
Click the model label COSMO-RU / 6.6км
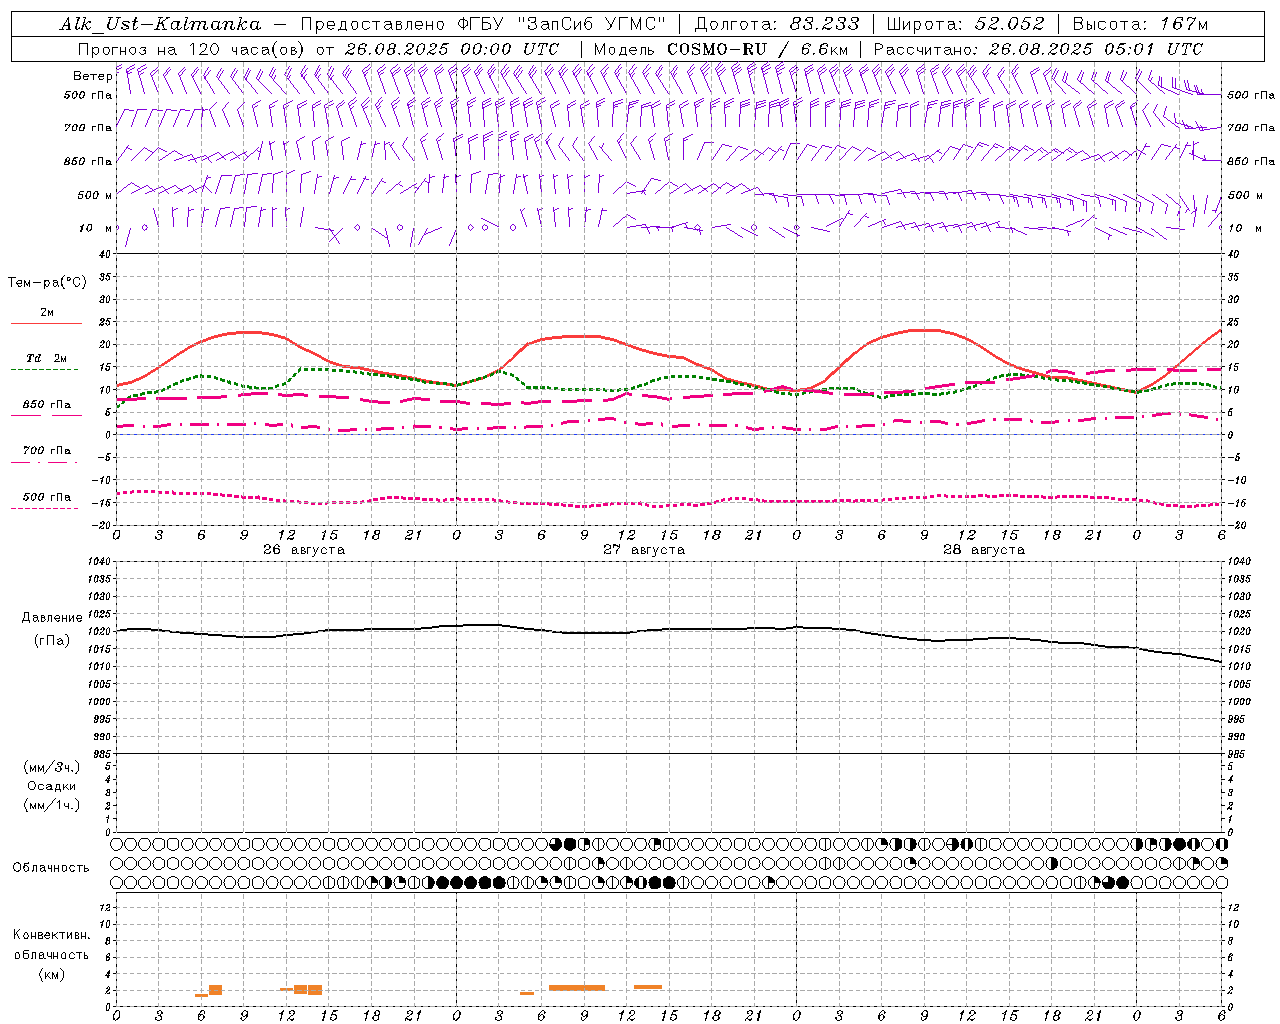click(x=757, y=49)
